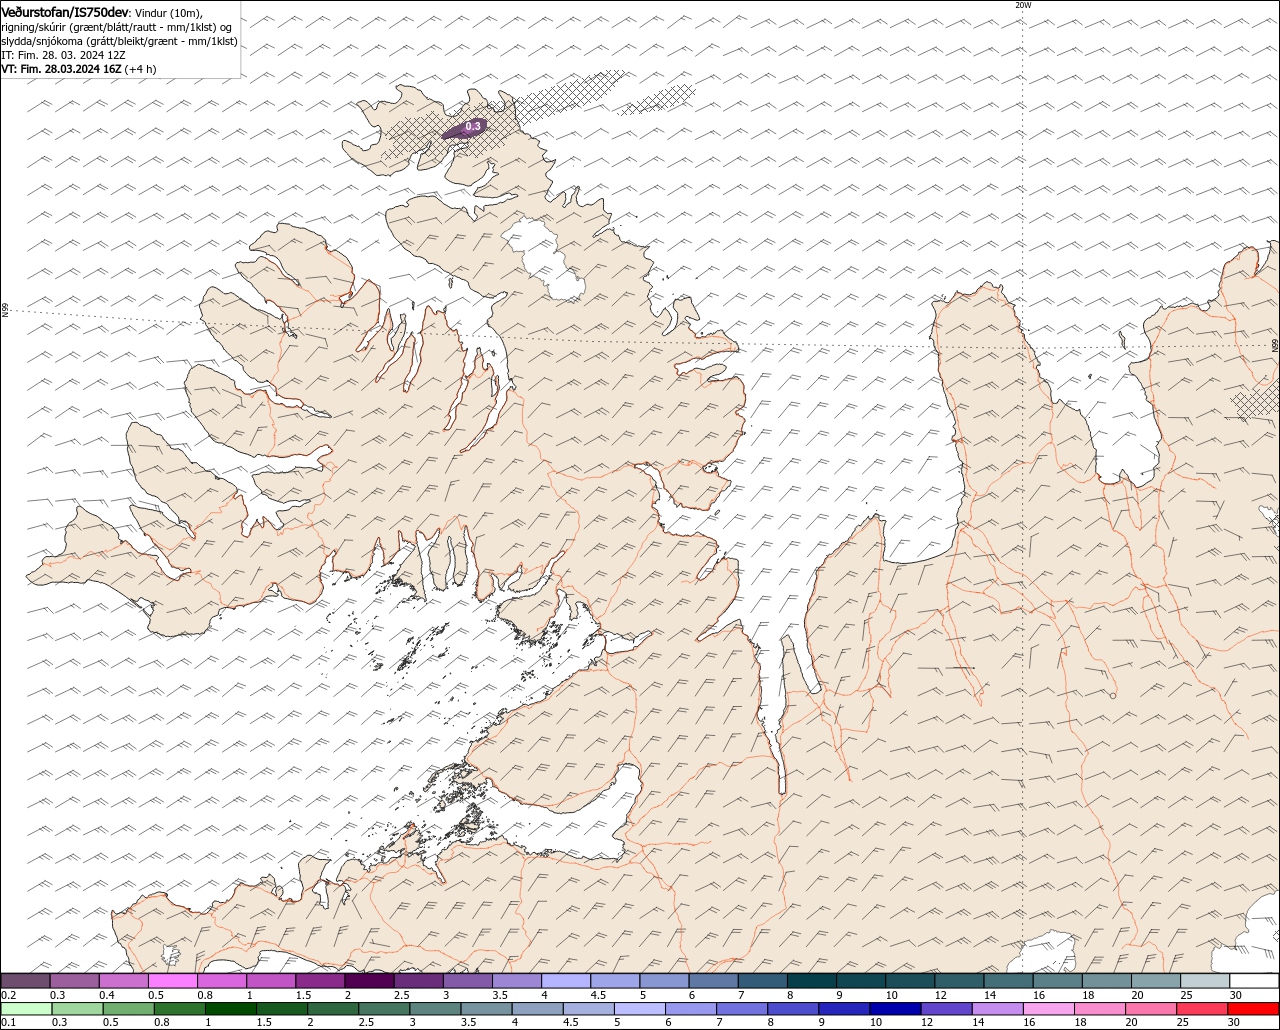Click the N66 latitude label on right edge
The image size is (1280, 1030).
[x=1275, y=345]
